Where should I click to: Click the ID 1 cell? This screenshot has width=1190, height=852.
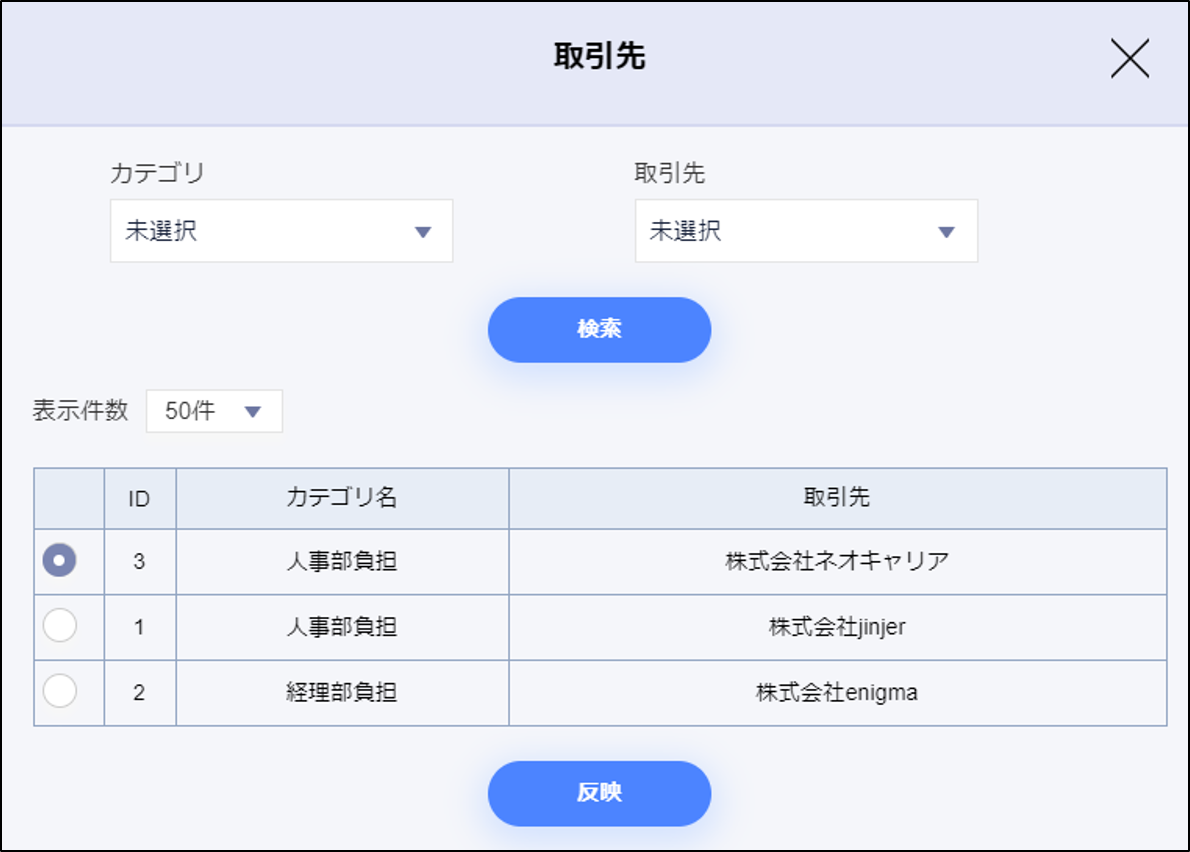click(x=139, y=627)
